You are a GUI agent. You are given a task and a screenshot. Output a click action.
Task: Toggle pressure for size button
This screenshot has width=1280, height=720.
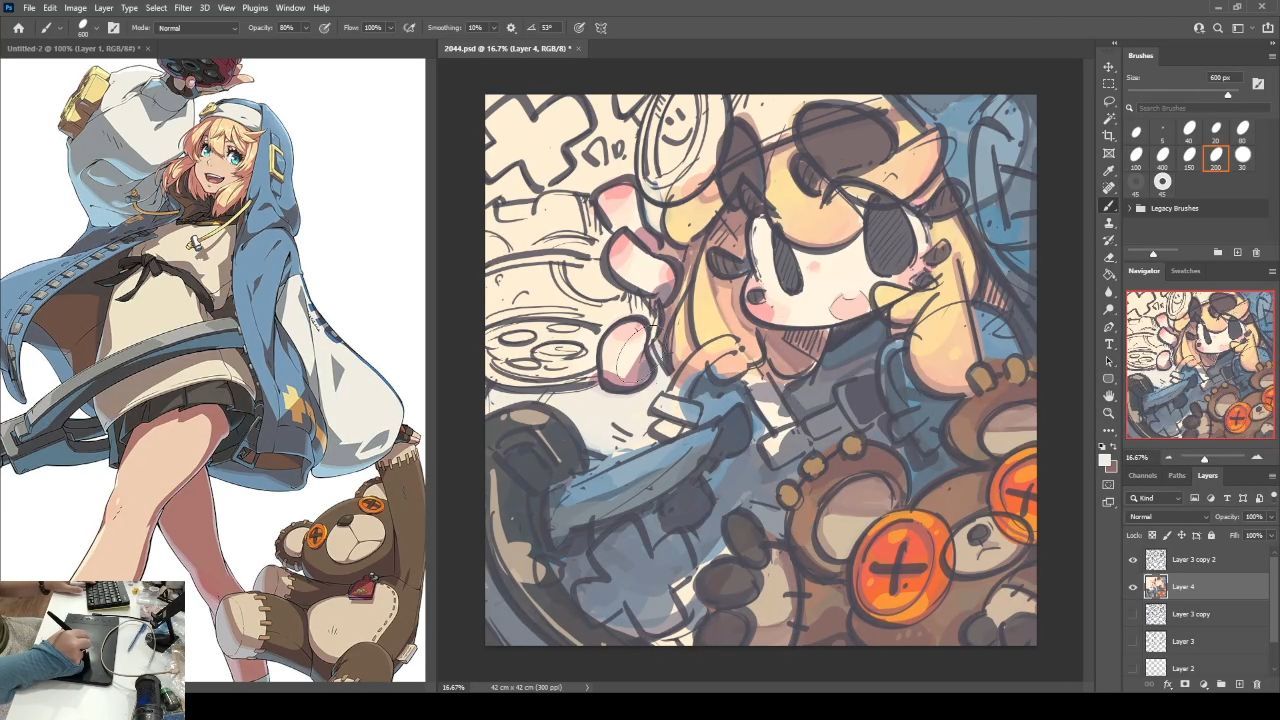point(579,28)
